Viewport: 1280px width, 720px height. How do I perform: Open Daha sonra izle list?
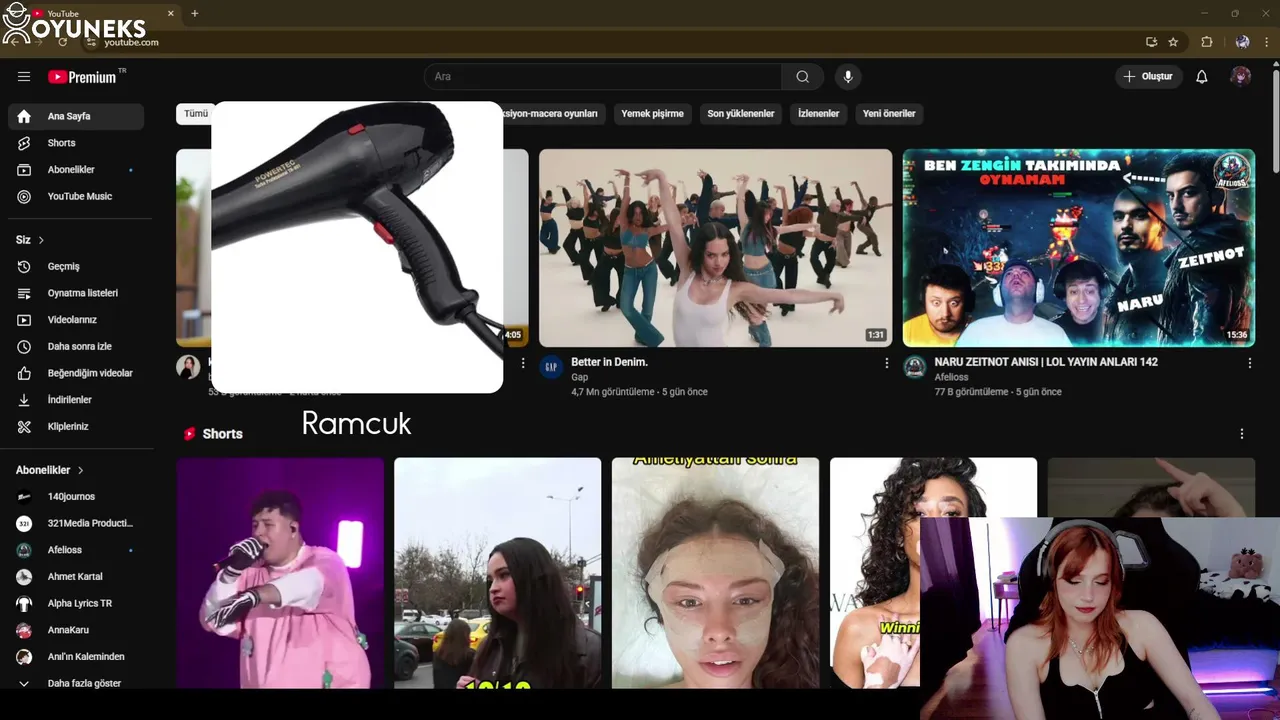(76, 347)
